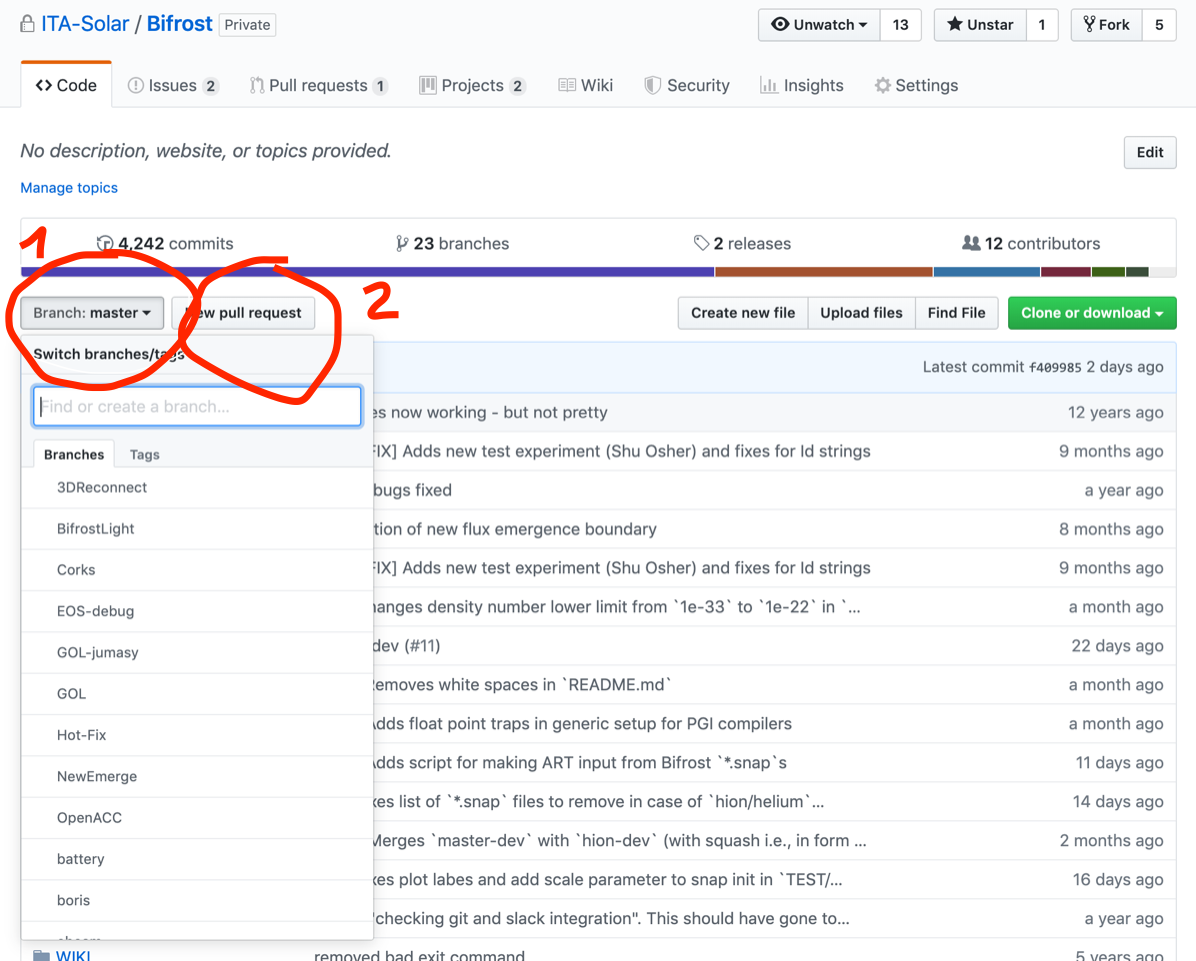1196x961 pixels.
Task: Select the Corks branch
Action: coord(197,570)
